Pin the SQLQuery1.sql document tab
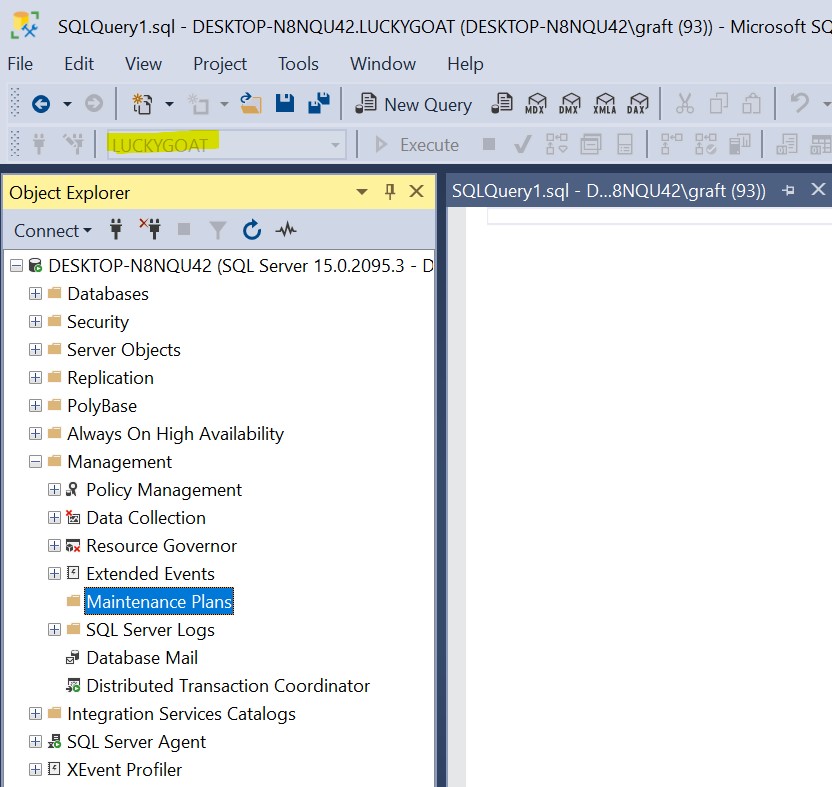Screen dimensions: 832x787 [788, 190]
